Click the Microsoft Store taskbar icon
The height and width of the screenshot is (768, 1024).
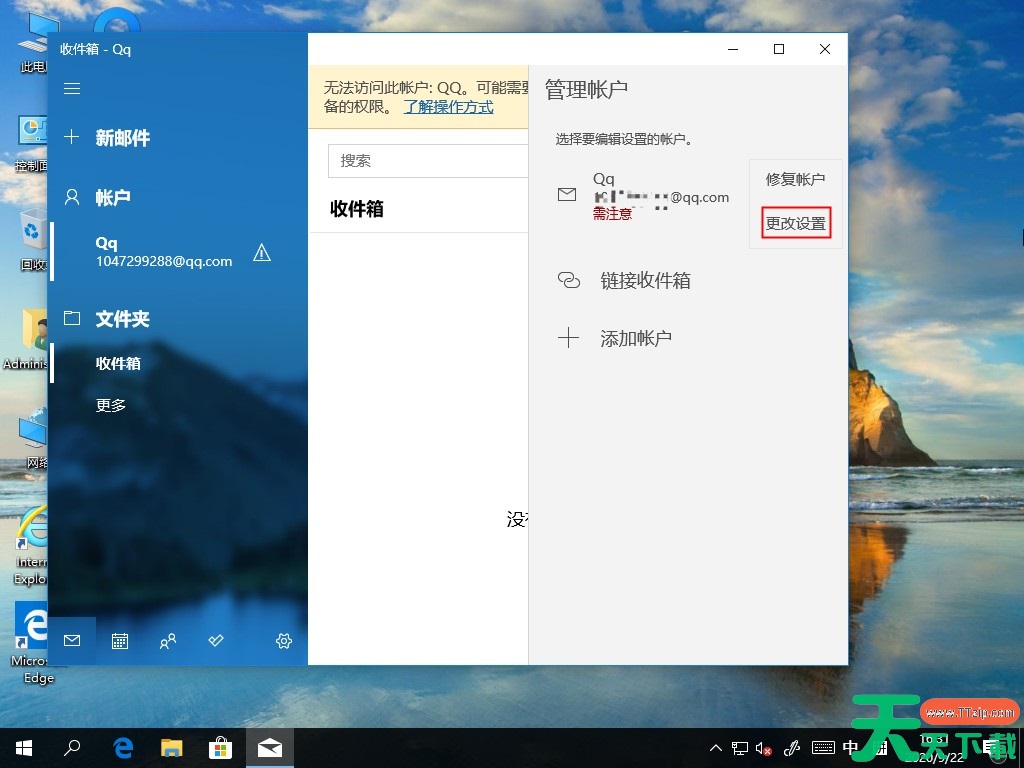pos(220,747)
